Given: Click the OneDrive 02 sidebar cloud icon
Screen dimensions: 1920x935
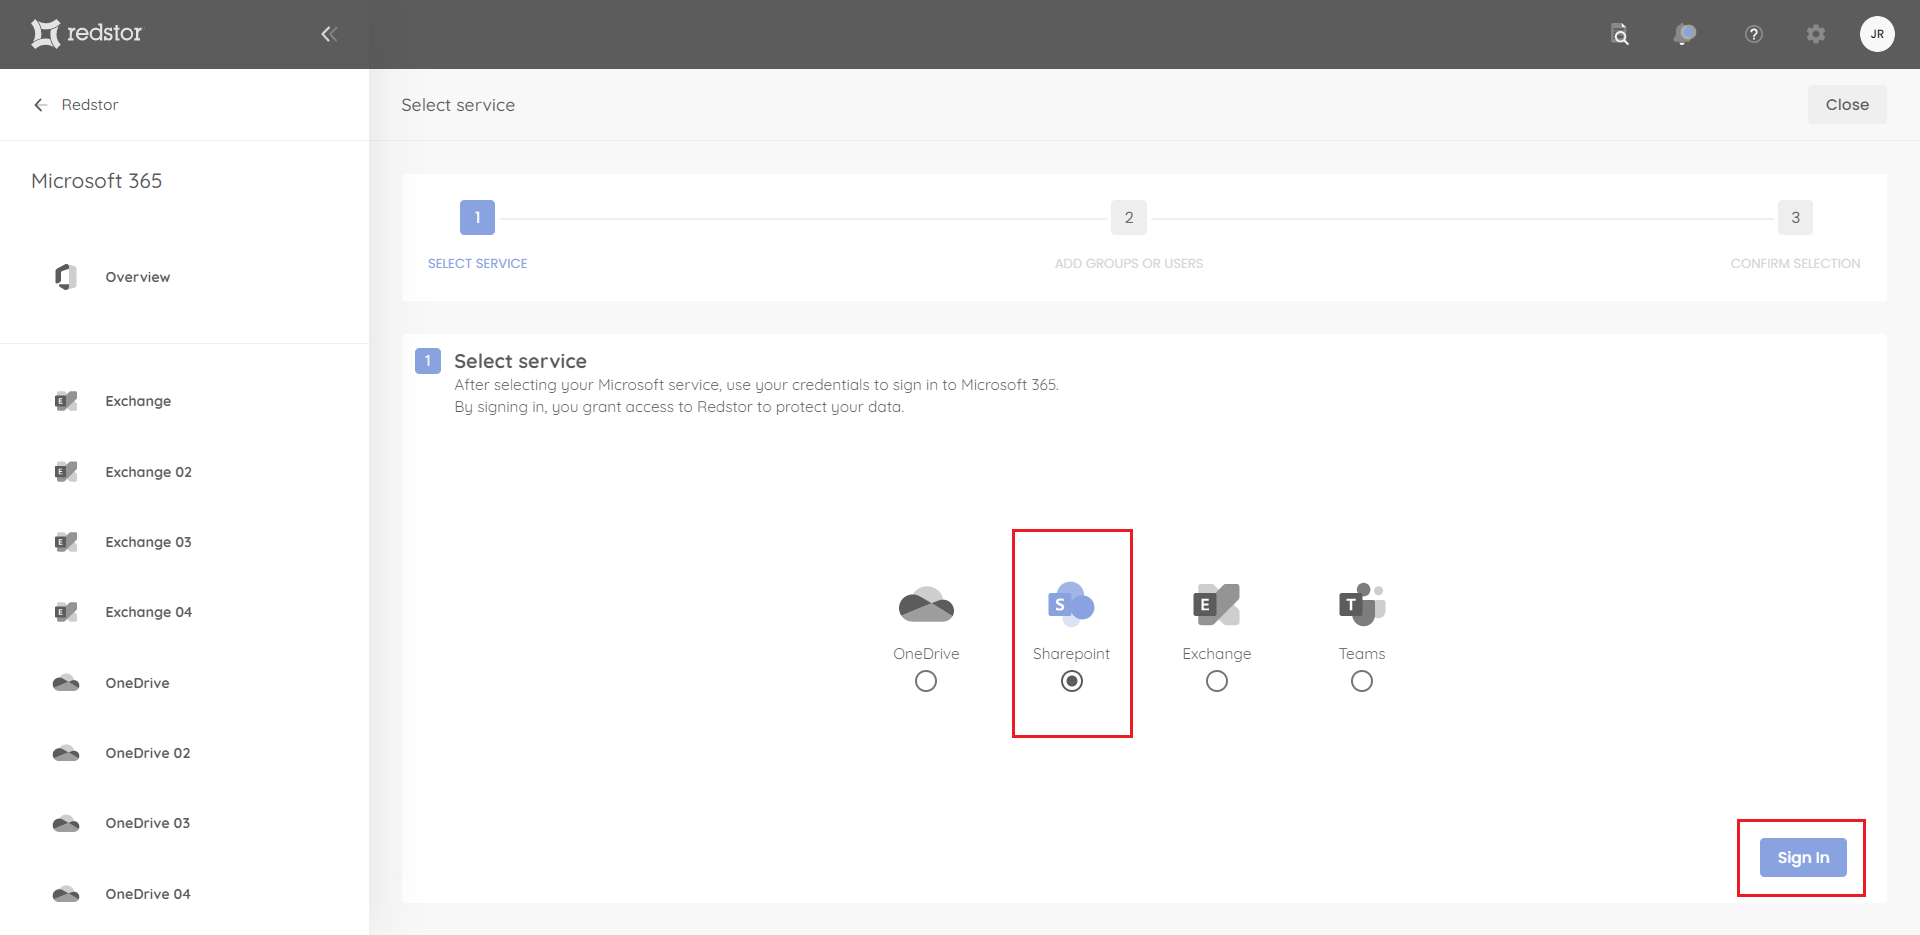Looking at the screenshot, I should (x=66, y=753).
